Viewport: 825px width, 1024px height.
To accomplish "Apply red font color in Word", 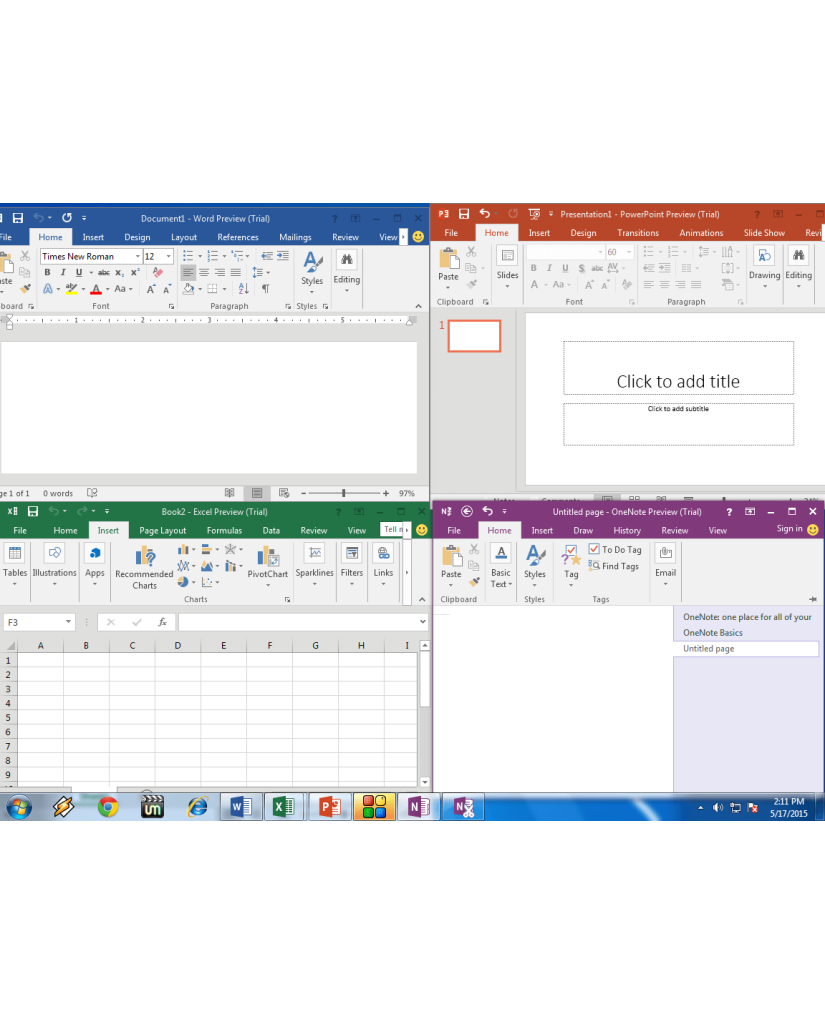I will (x=96, y=289).
